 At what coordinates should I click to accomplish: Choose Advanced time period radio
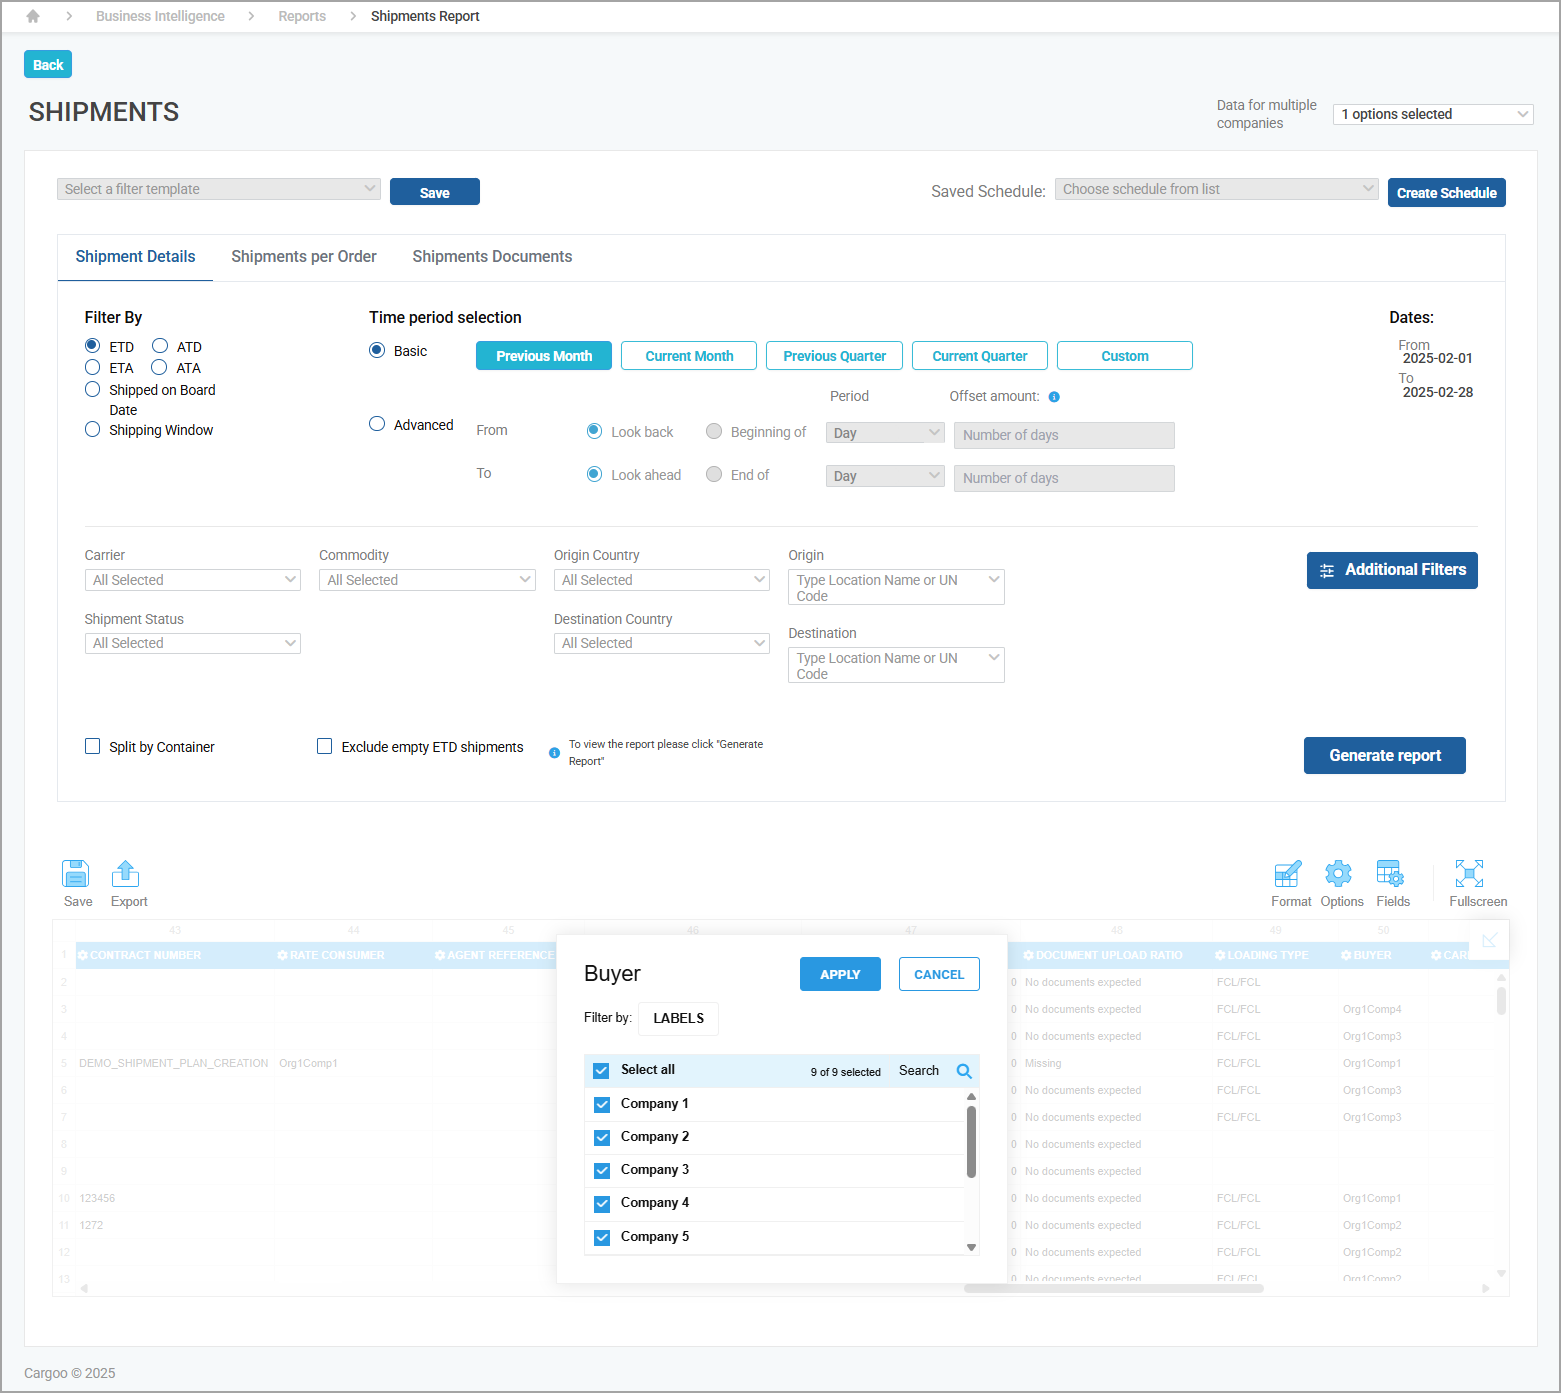(377, 424)
